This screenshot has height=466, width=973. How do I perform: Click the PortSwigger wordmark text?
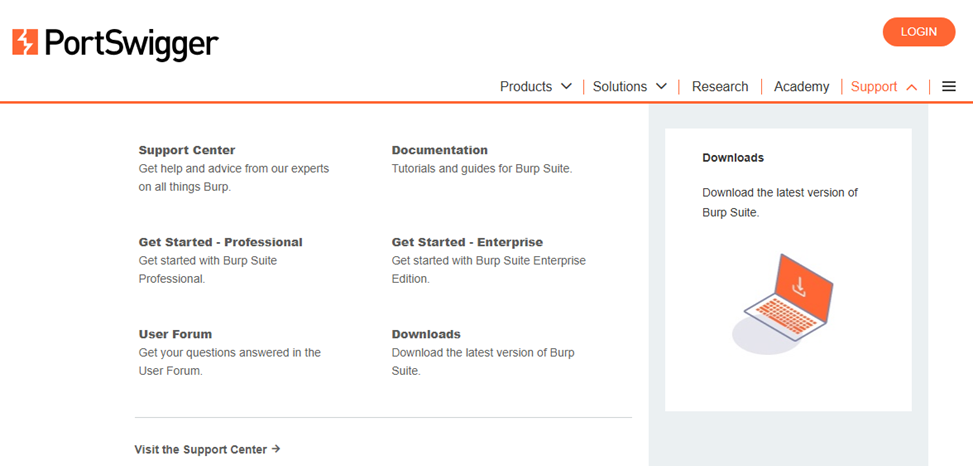click(x=131, y=43)
